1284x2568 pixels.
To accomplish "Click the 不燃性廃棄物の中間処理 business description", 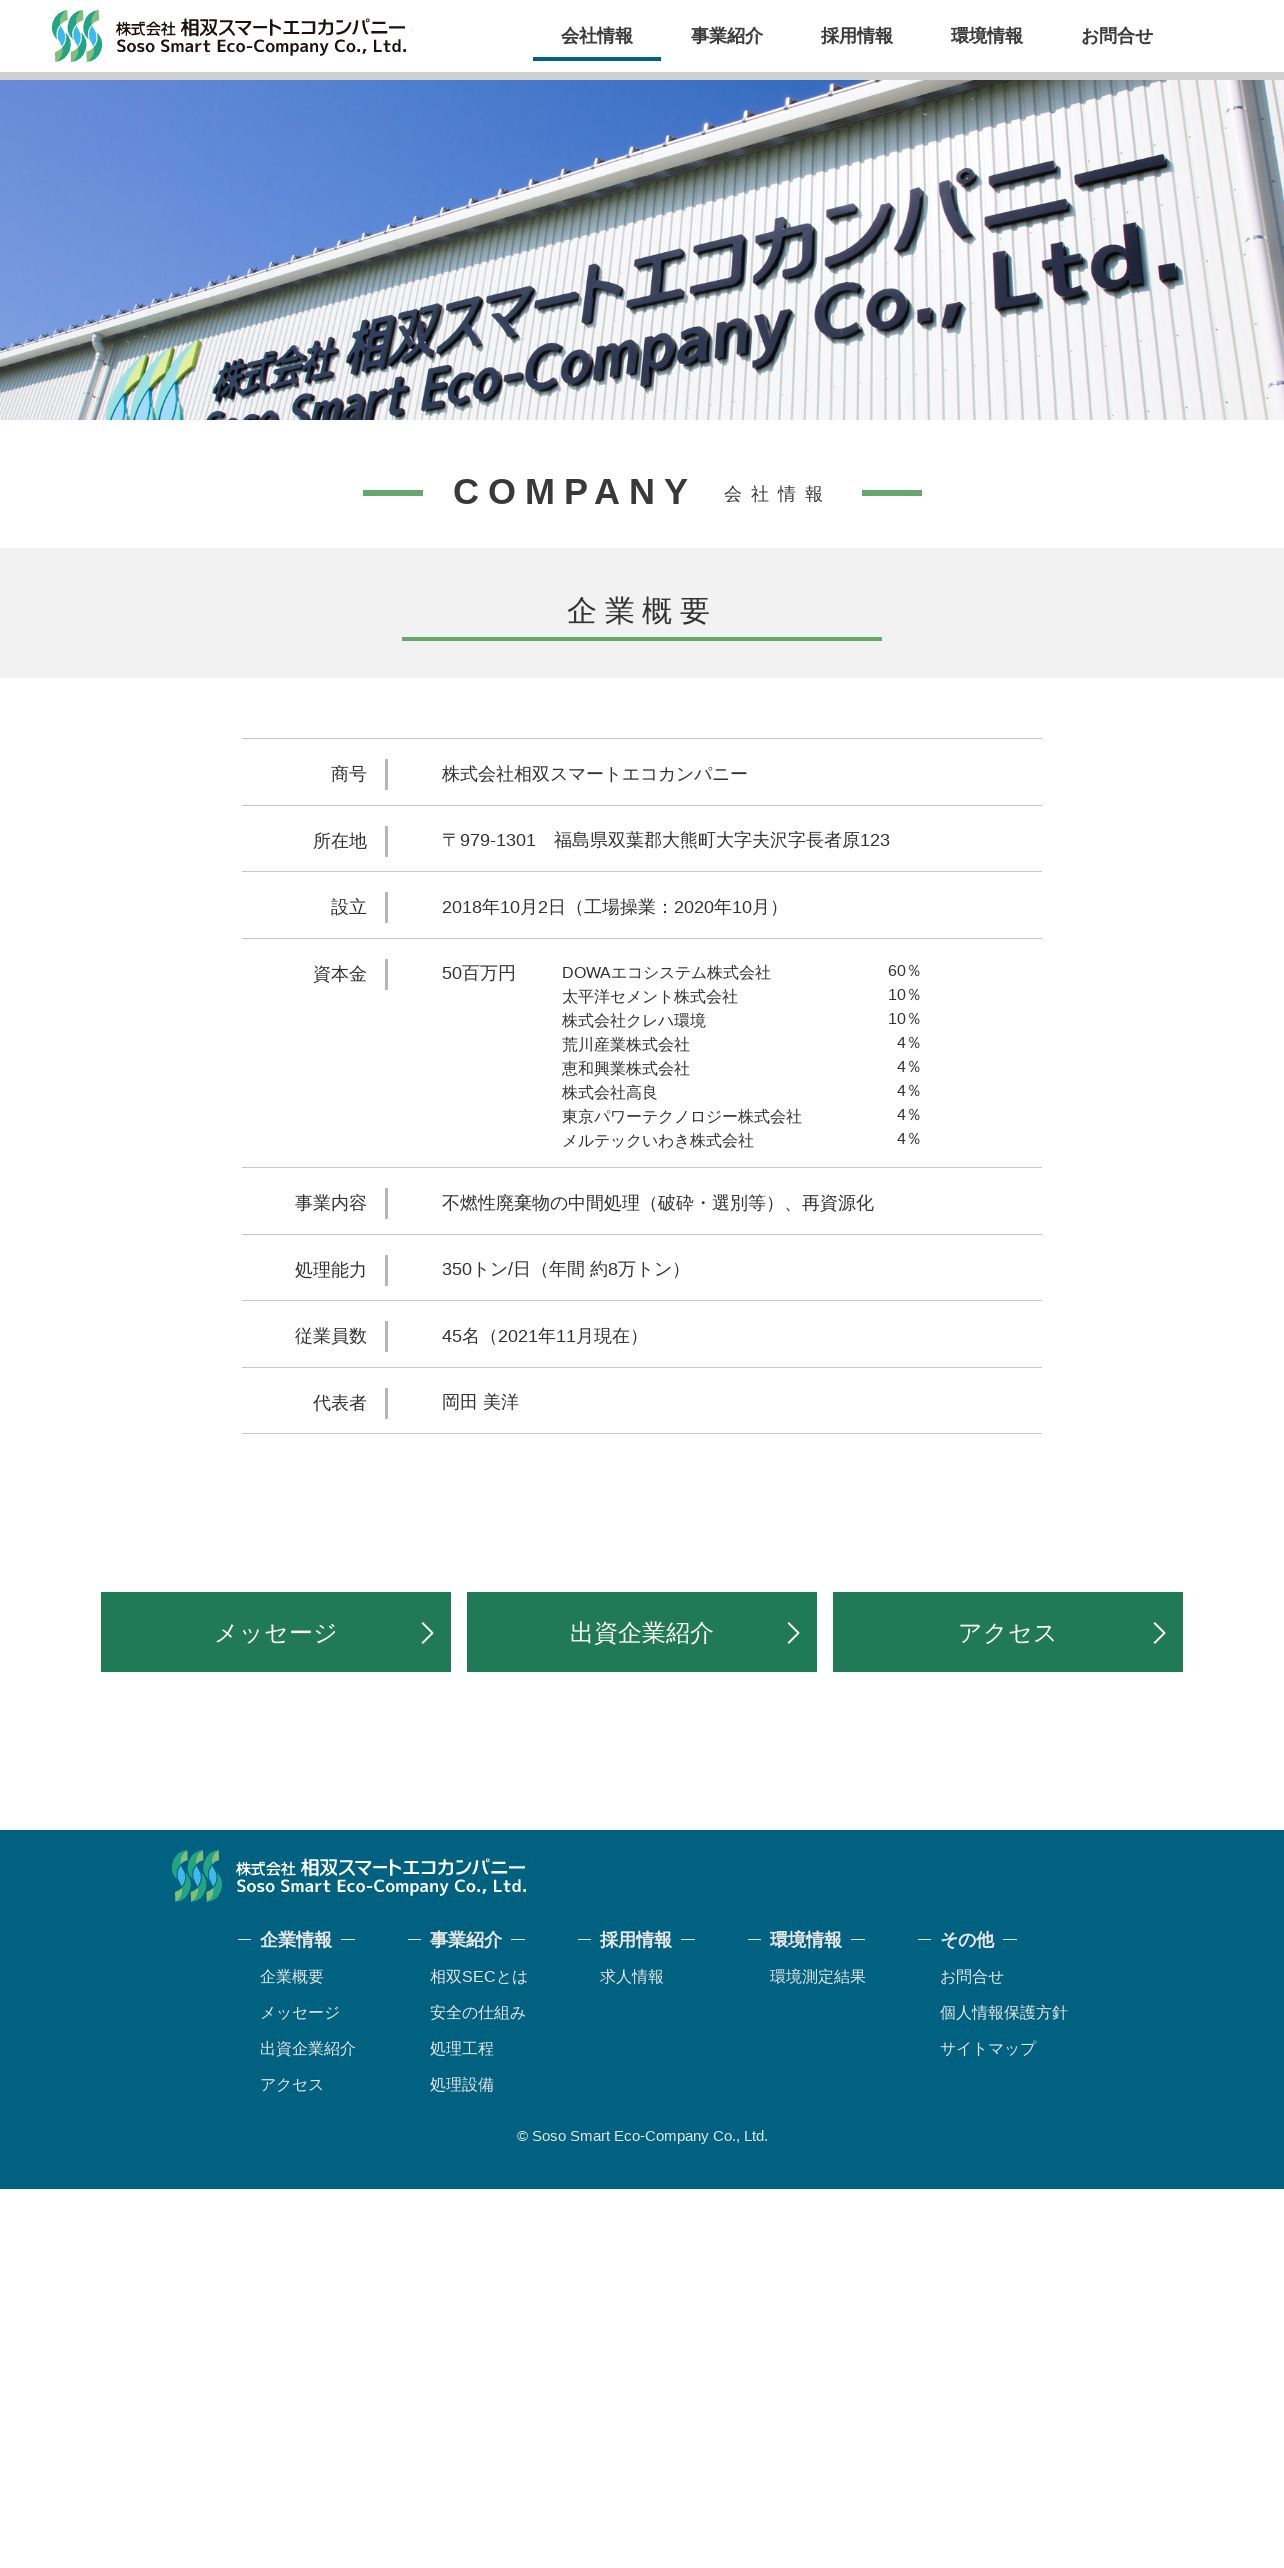I will pos(658,1203).
